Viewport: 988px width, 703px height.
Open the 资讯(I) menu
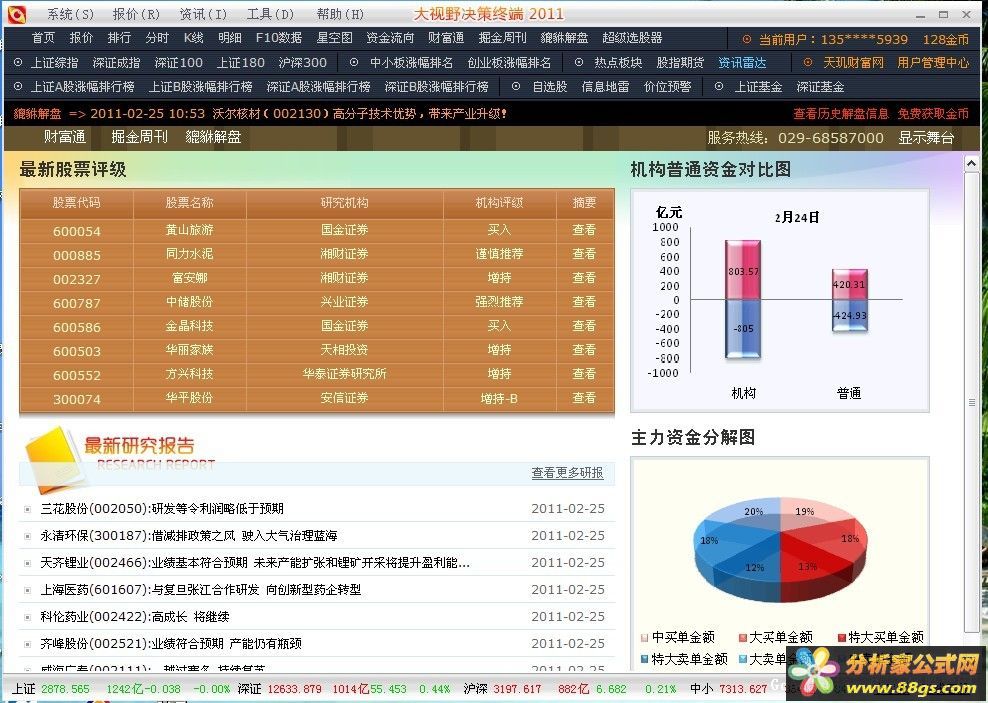(203, 14)
